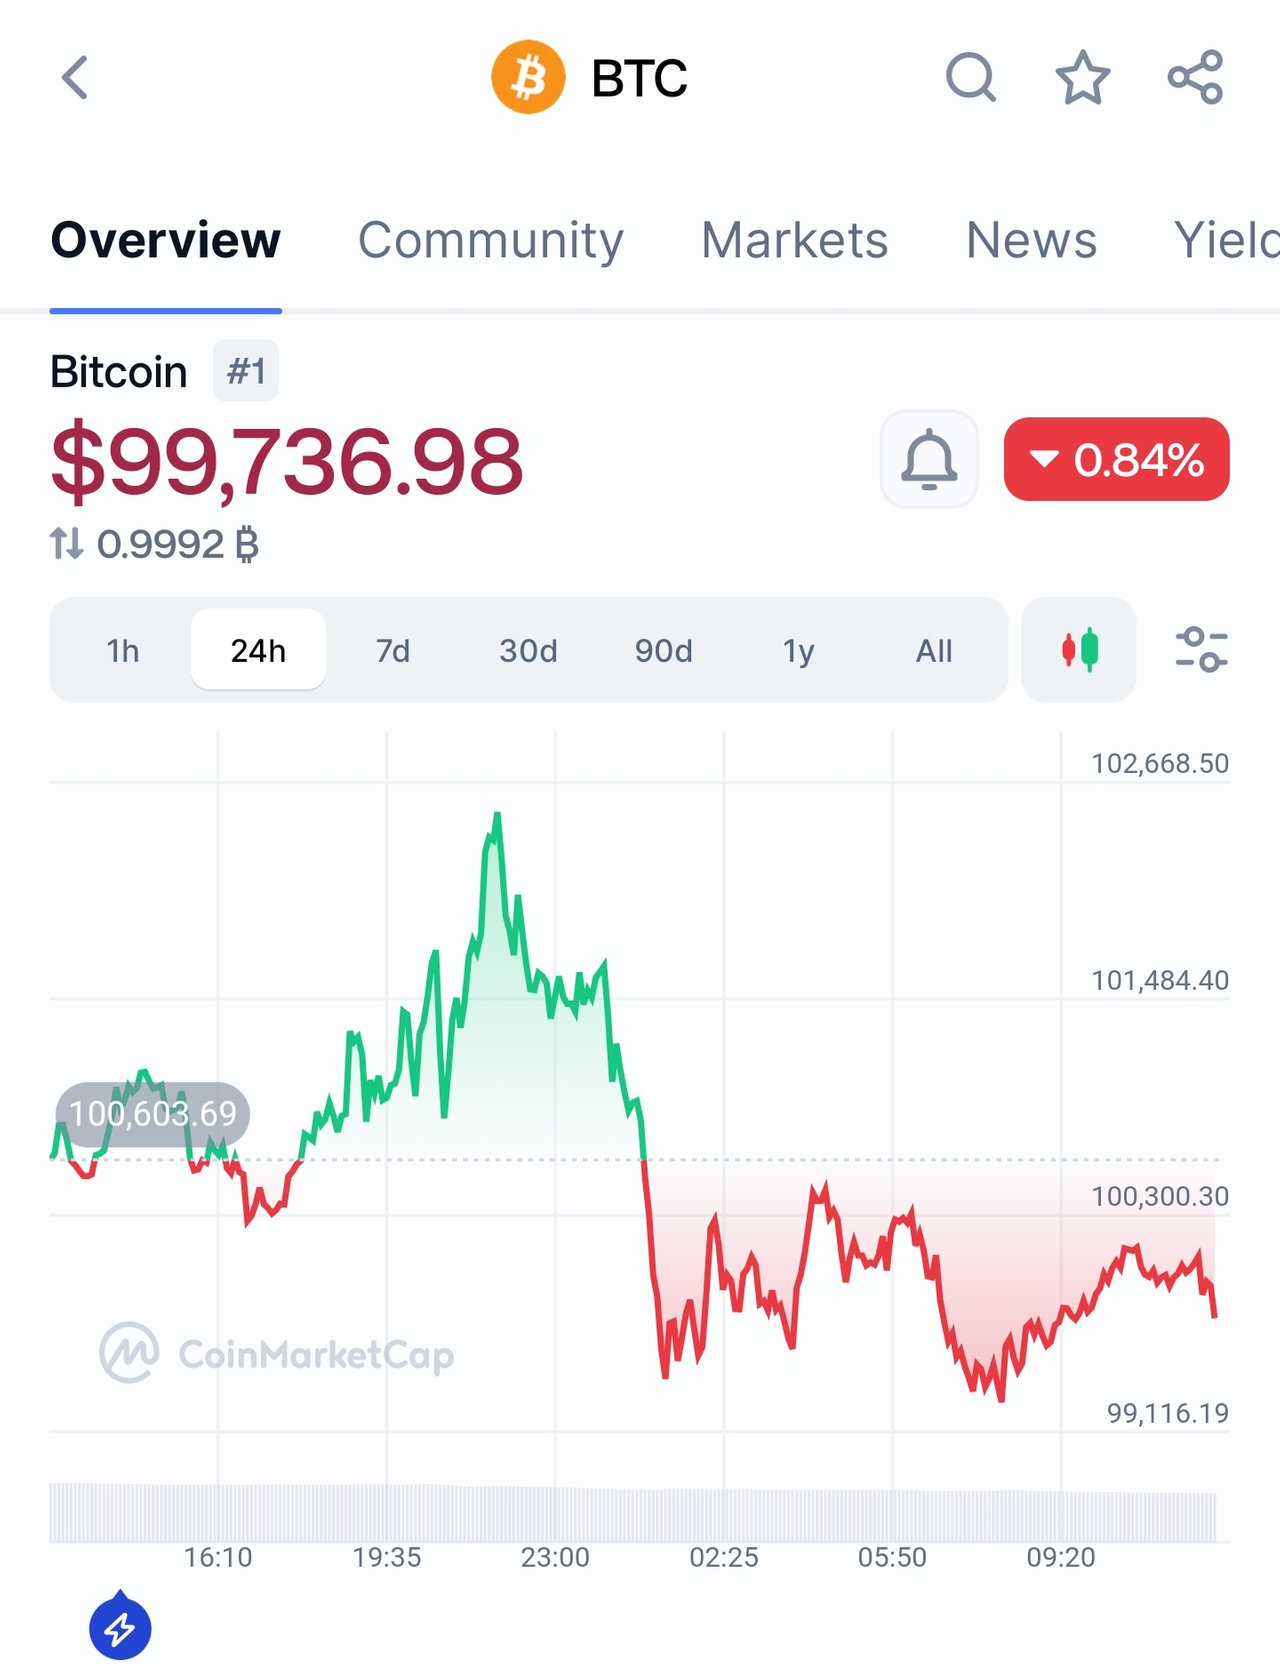Add Bitcoin to watchlist star
This screenshot has width=1280, height=1673.
pyautogui.click(x=1083, y=78)
